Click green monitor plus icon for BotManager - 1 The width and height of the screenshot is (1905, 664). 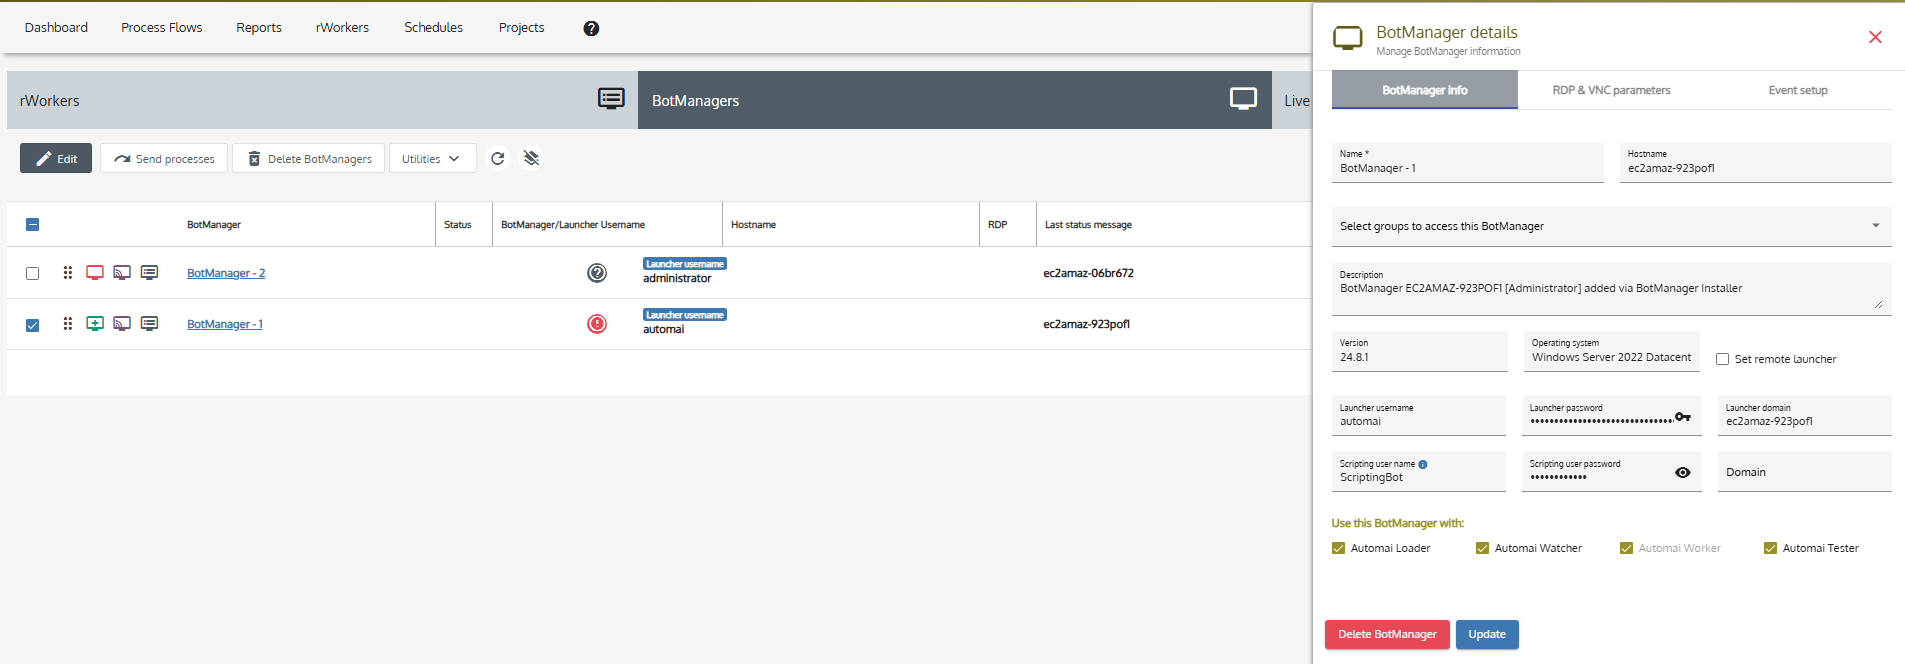pyautogui.click(x=95, y=323)
